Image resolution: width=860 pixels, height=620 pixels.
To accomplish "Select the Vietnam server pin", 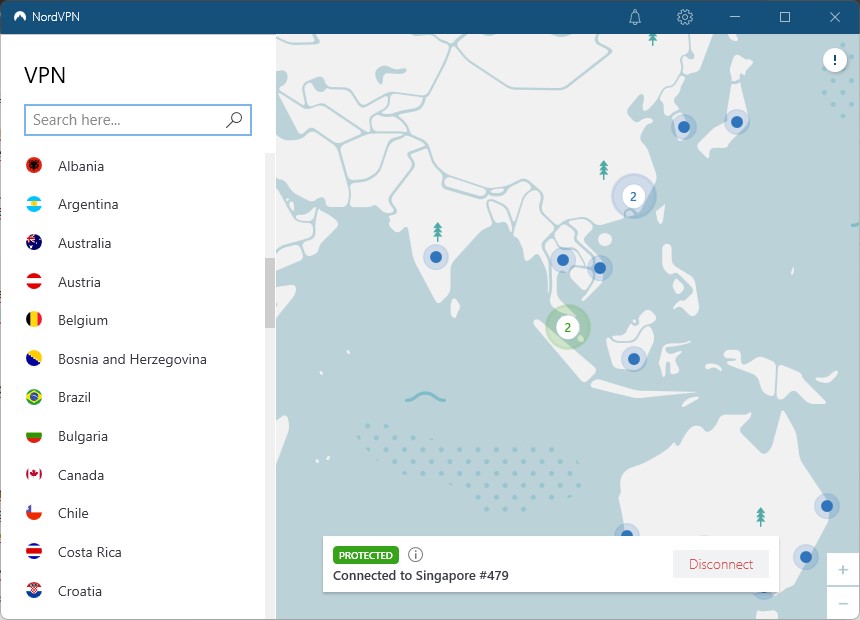I will click(600, 268).
